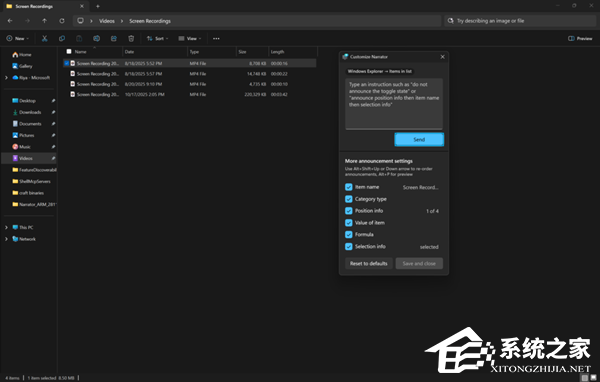Screen dimensions: 600x382
Task: Click the PC monitor icon in address bar
Action: click(80, 21)
